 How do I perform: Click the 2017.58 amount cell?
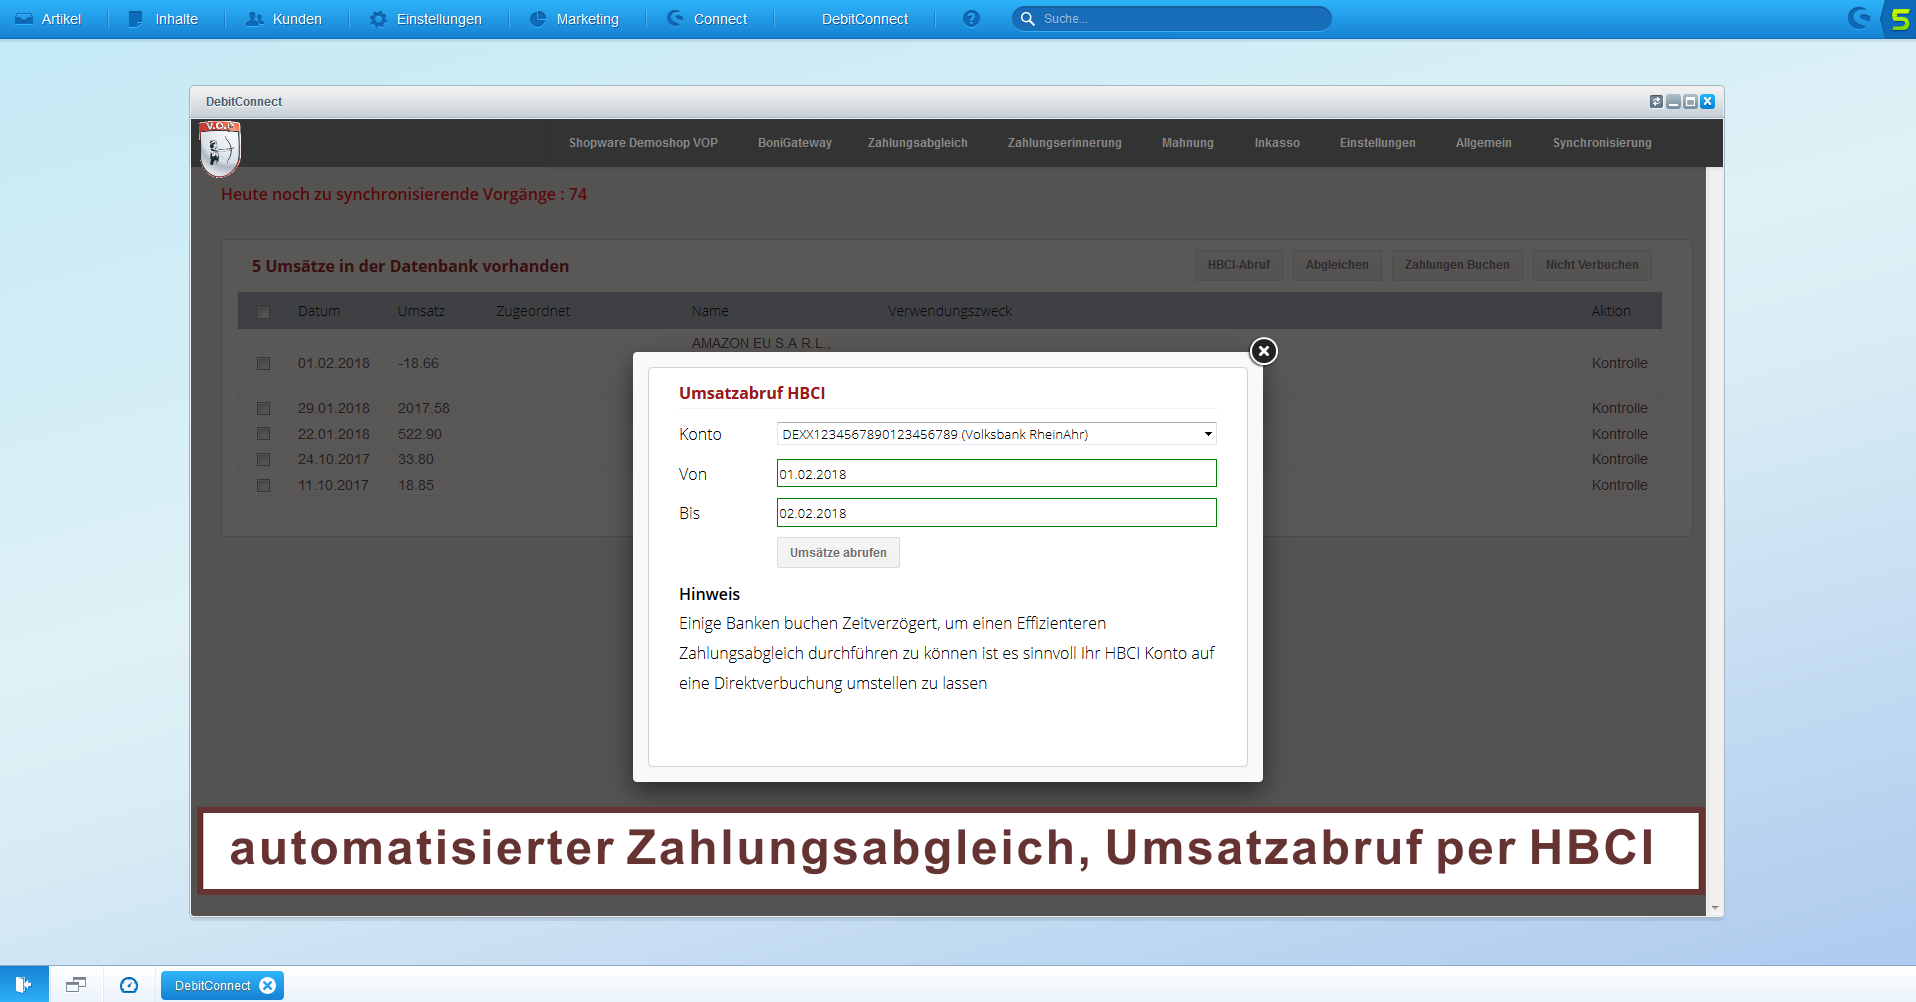[424, 408]
